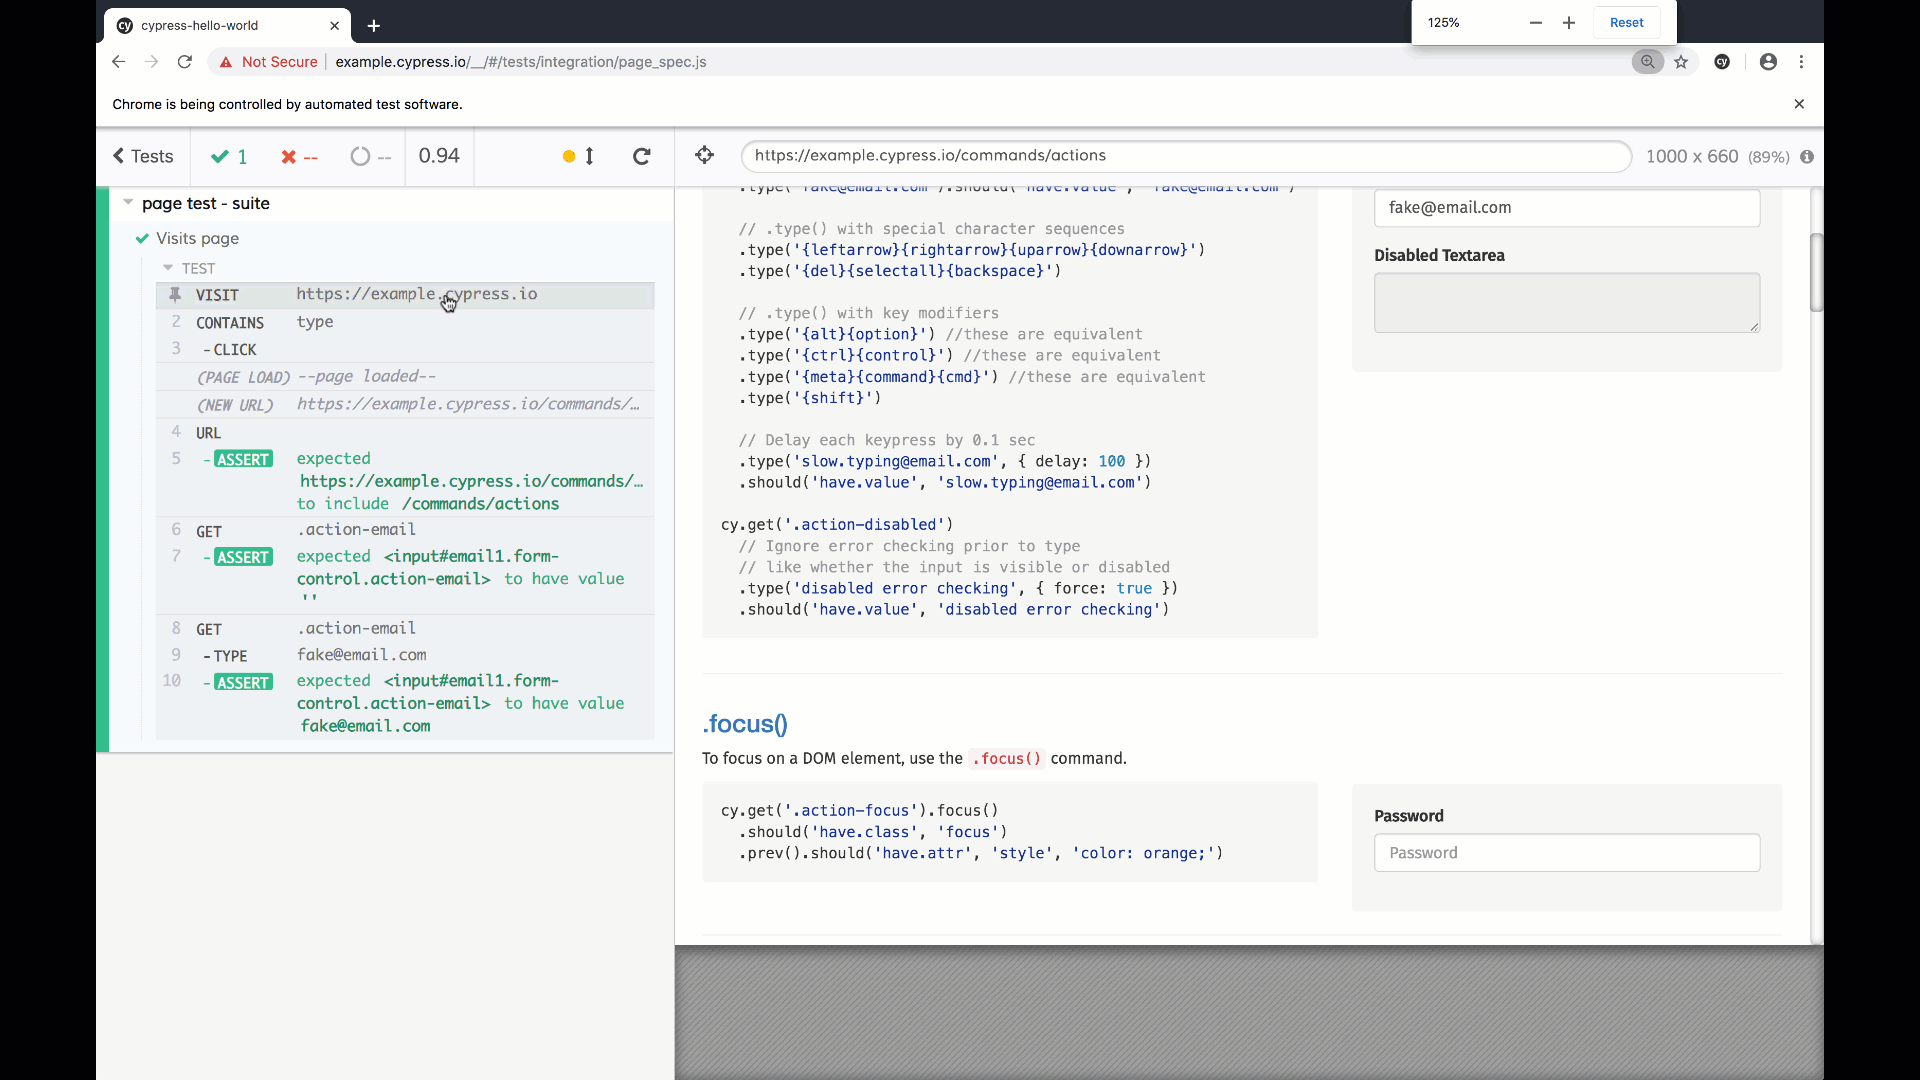The height and width of the screenshot is (1080, 1920).
Task: Toggle Chrome automation info bar
Action: 1799,103
